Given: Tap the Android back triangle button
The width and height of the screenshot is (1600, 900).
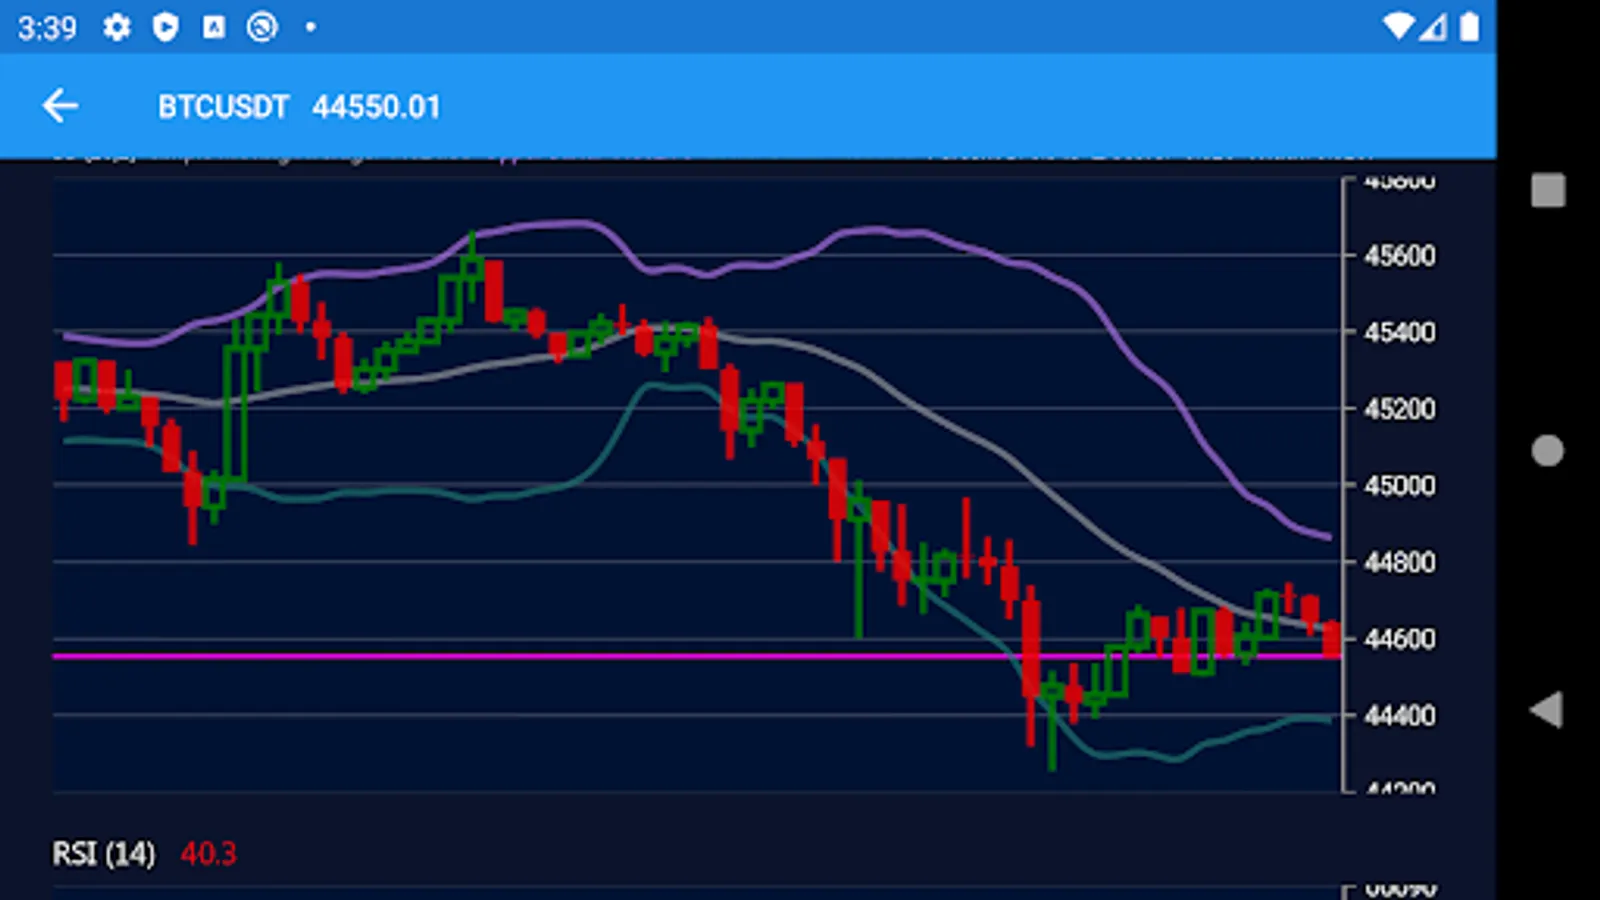Looking at the screenshot, I should point(1546,710).
